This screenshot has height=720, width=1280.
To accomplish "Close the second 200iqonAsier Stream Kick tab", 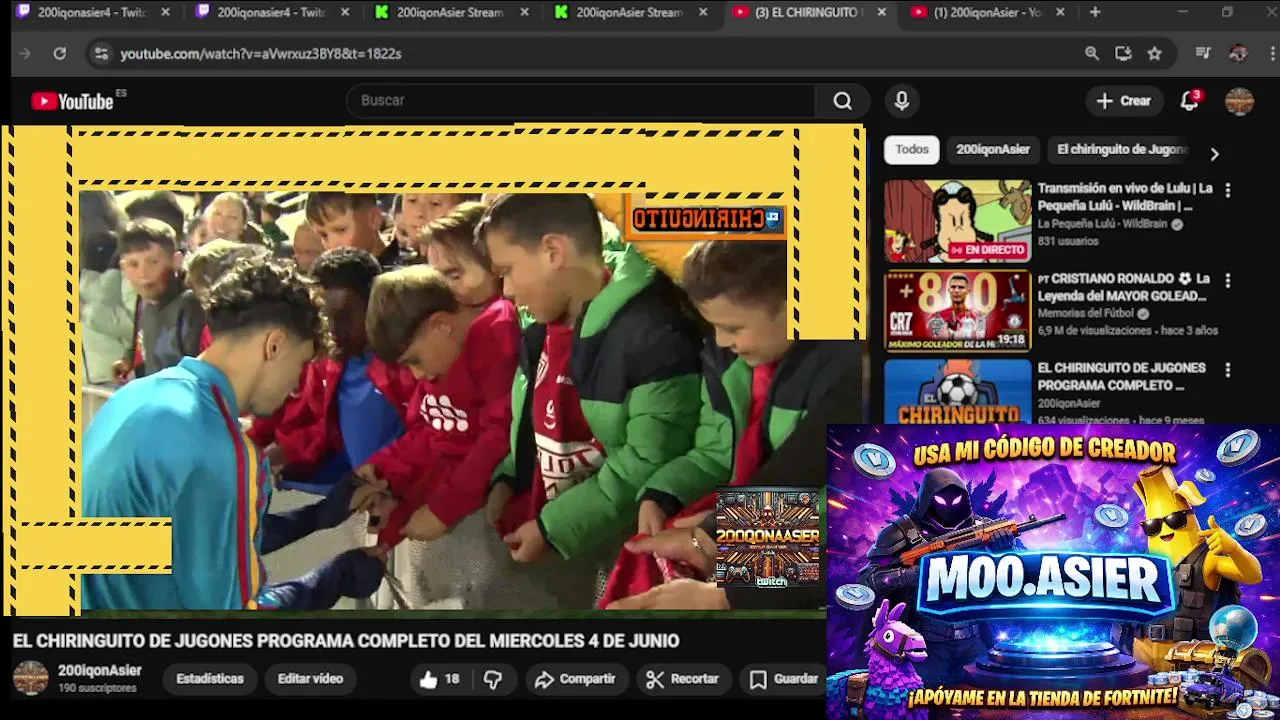I will pos(703,12).
